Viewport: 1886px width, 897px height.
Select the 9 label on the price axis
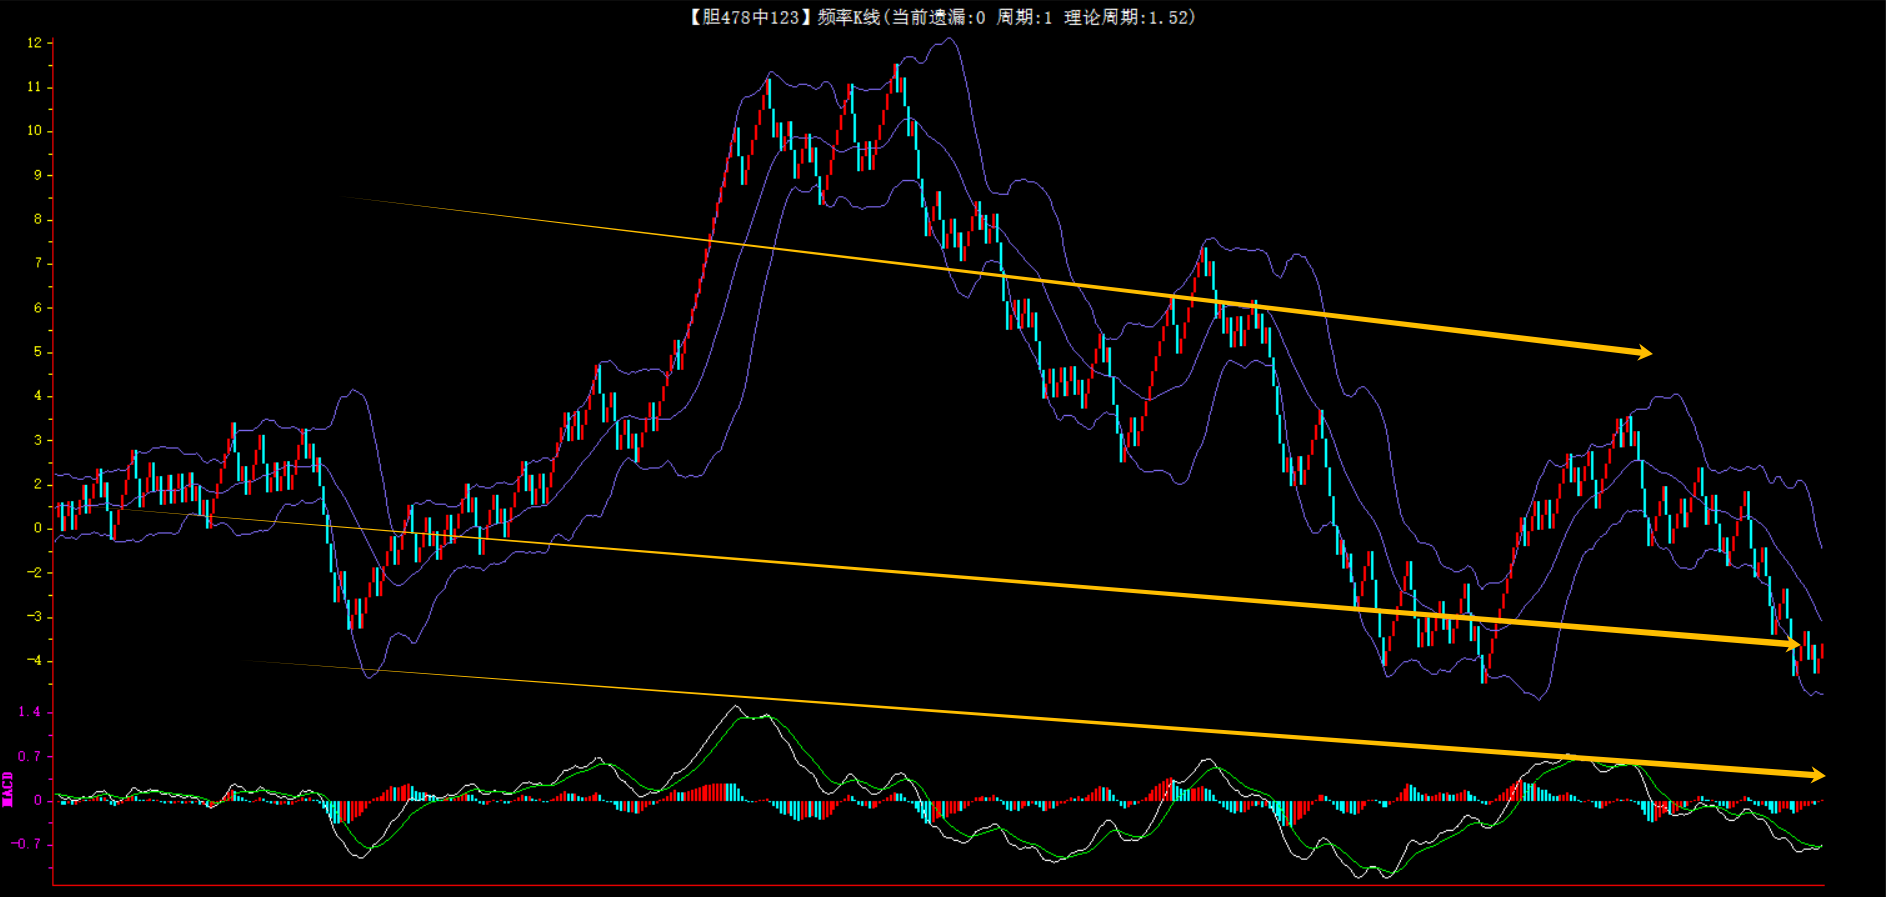pyautogui.click(x=38, y=175)
